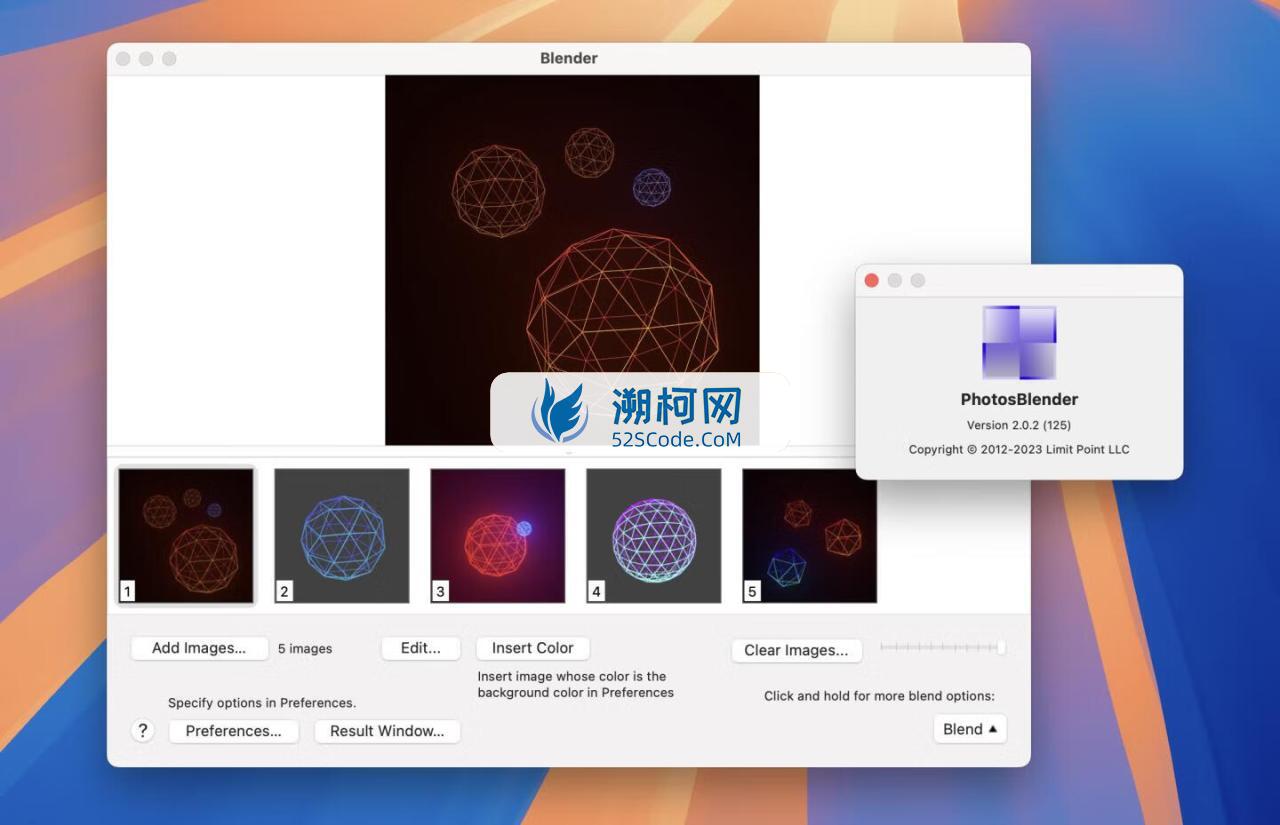
Task: Select thumbnail image 1 with orange spheres
Action: [186, 536]
